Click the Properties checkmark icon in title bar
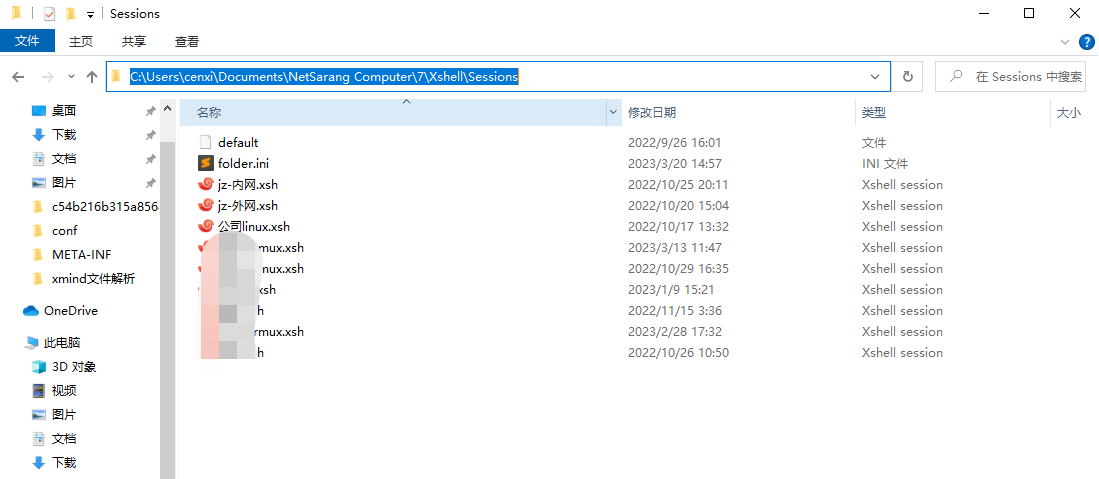The height and width of the screenshot is (479, 1099). [49, 13]
